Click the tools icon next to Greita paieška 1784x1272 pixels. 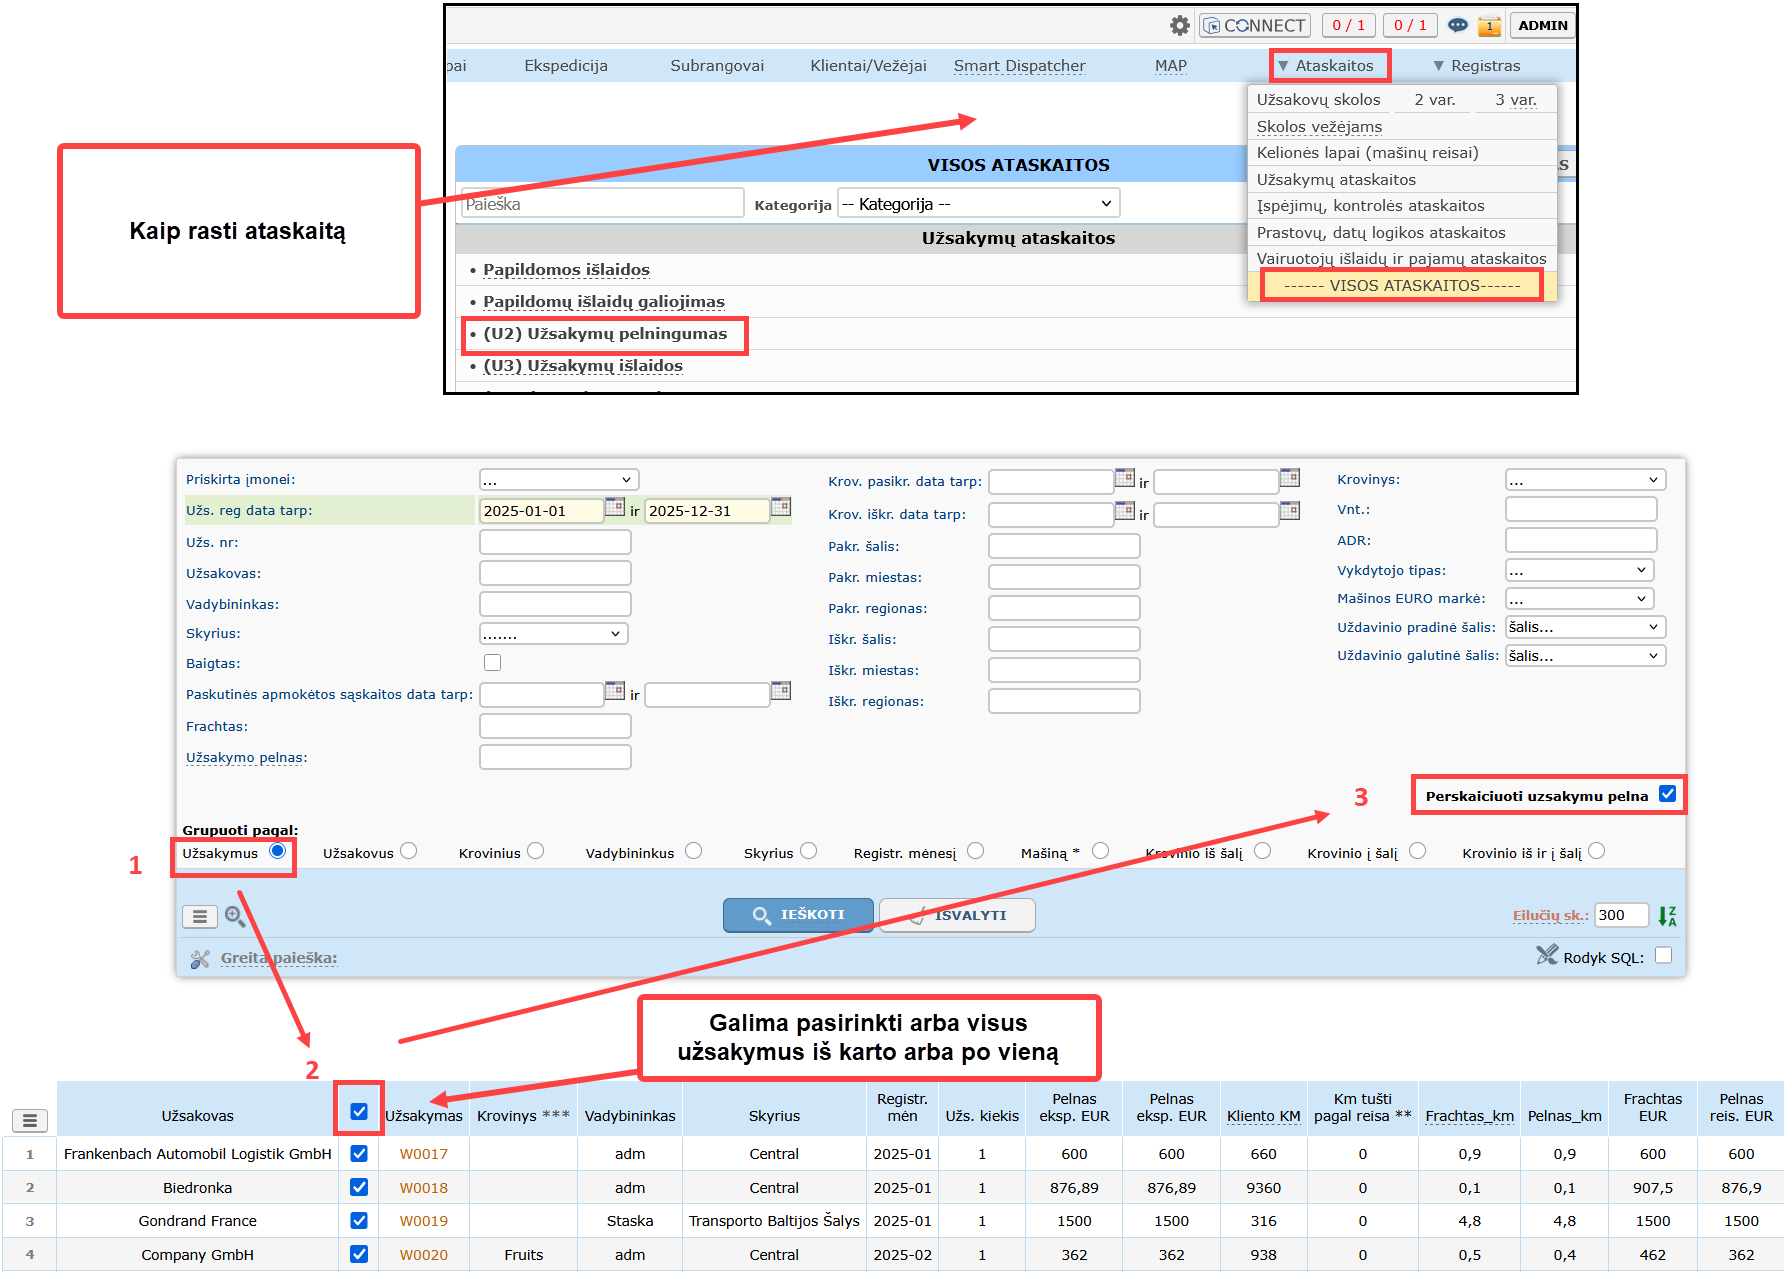click(200, 958)
